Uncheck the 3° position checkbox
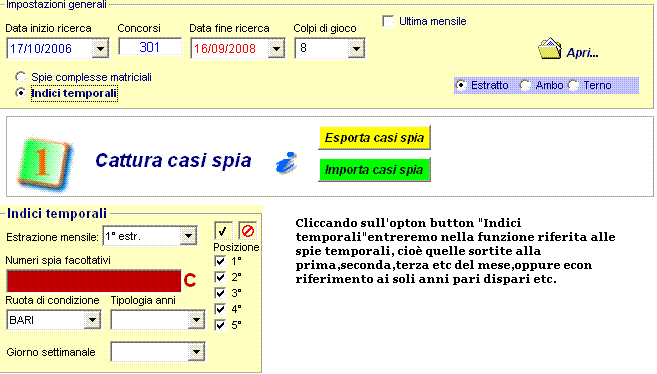The image size is (657, 374). point(220,293)
